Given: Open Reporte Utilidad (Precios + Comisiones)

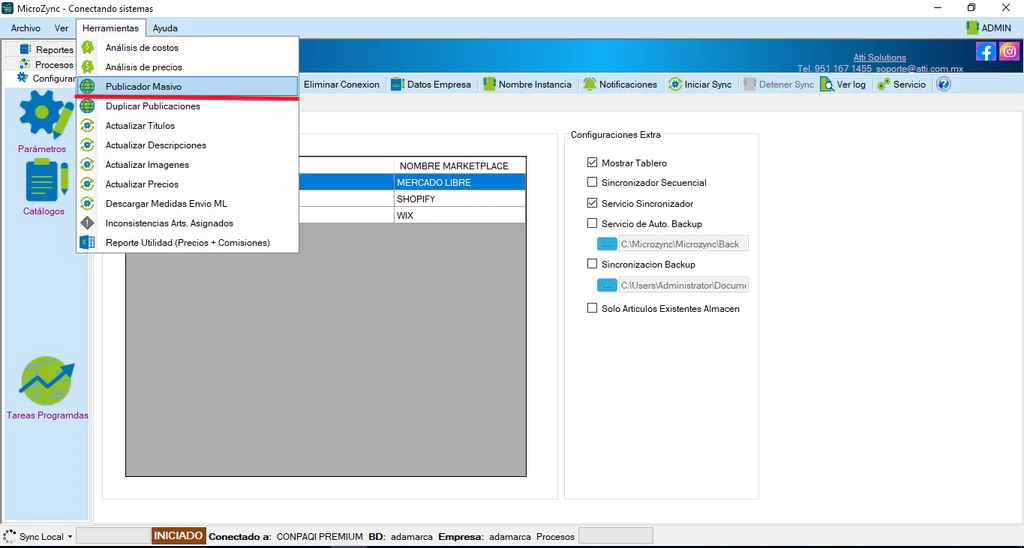Looking at the screenshot, I should [187, 242].
